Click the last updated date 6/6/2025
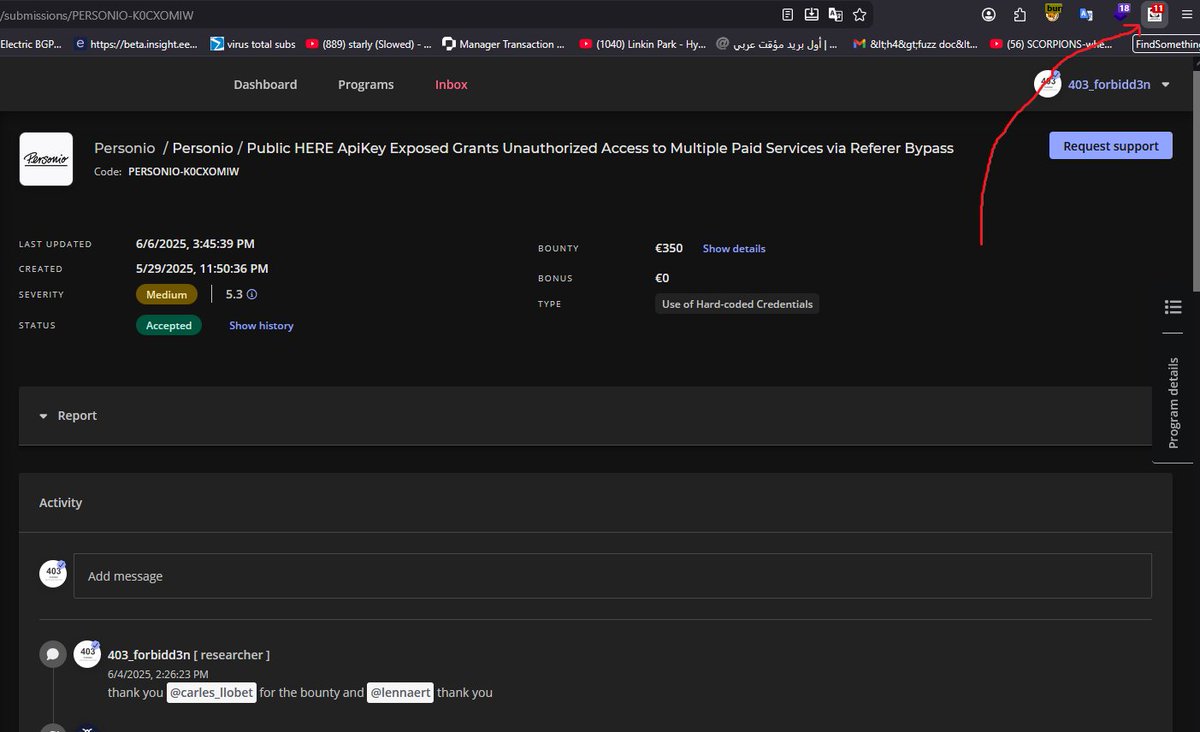The image size is (1200, 732). tap(195, 243)
